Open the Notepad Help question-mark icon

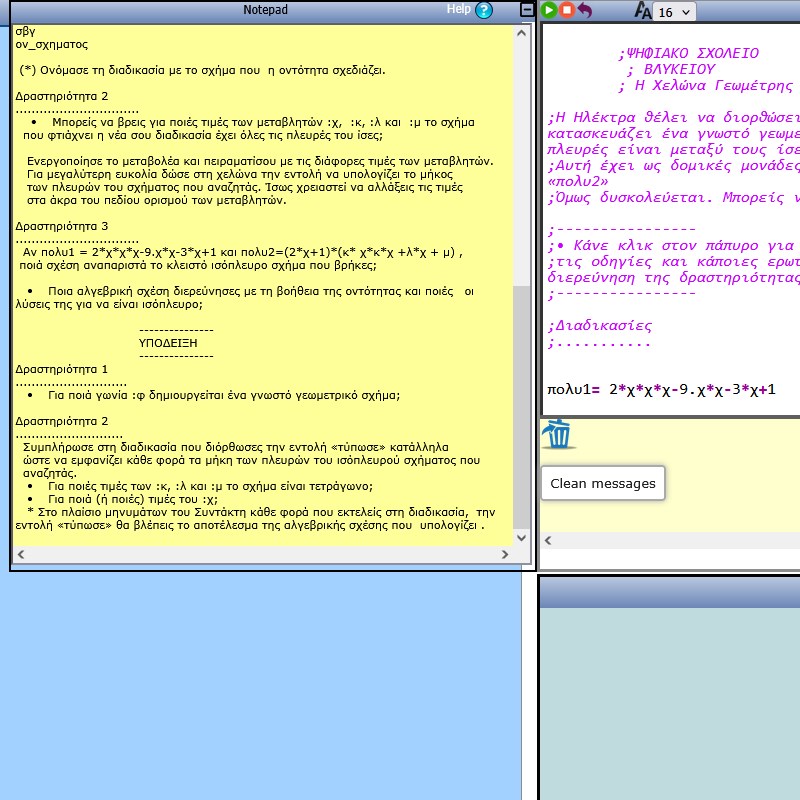pyautogui.click(x=484, y=10)
